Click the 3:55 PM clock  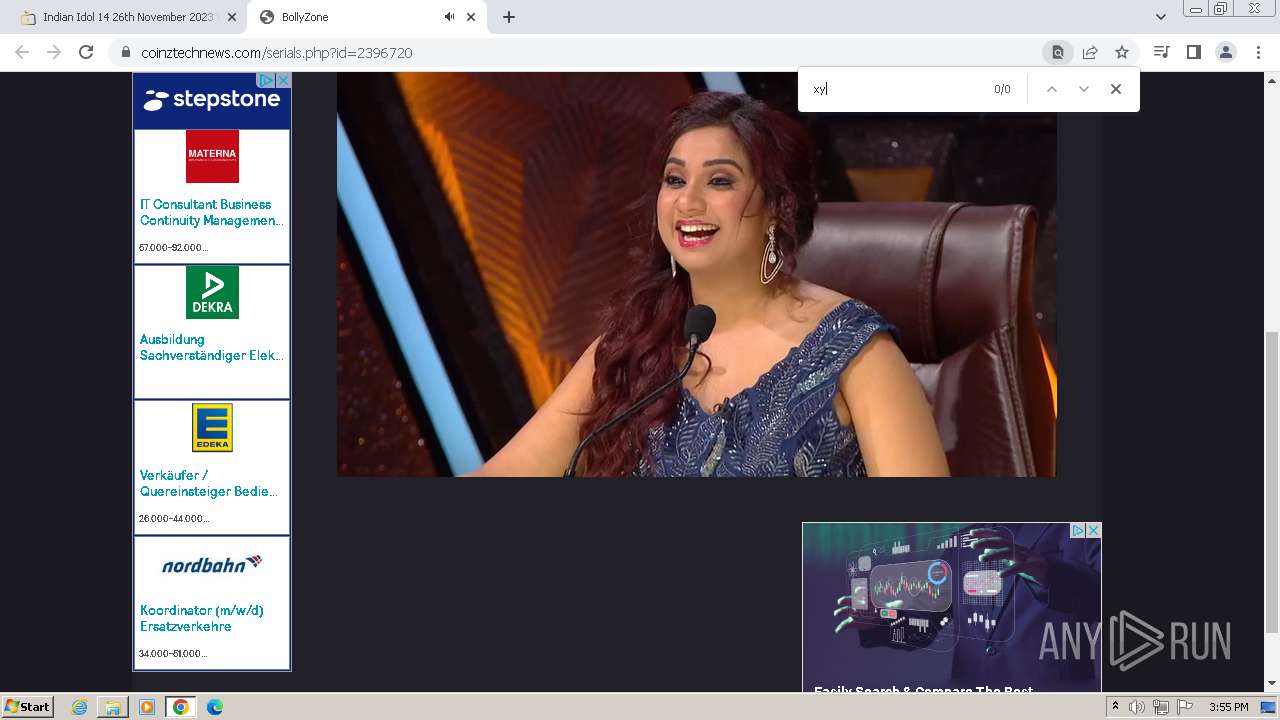1228,707
